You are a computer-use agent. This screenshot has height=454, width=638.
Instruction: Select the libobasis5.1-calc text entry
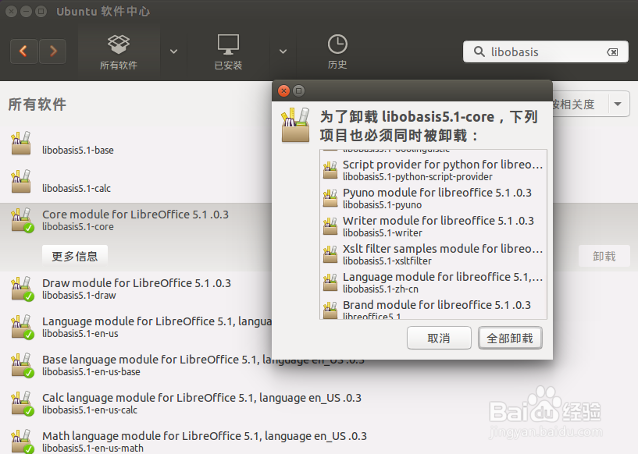(76, 188)
